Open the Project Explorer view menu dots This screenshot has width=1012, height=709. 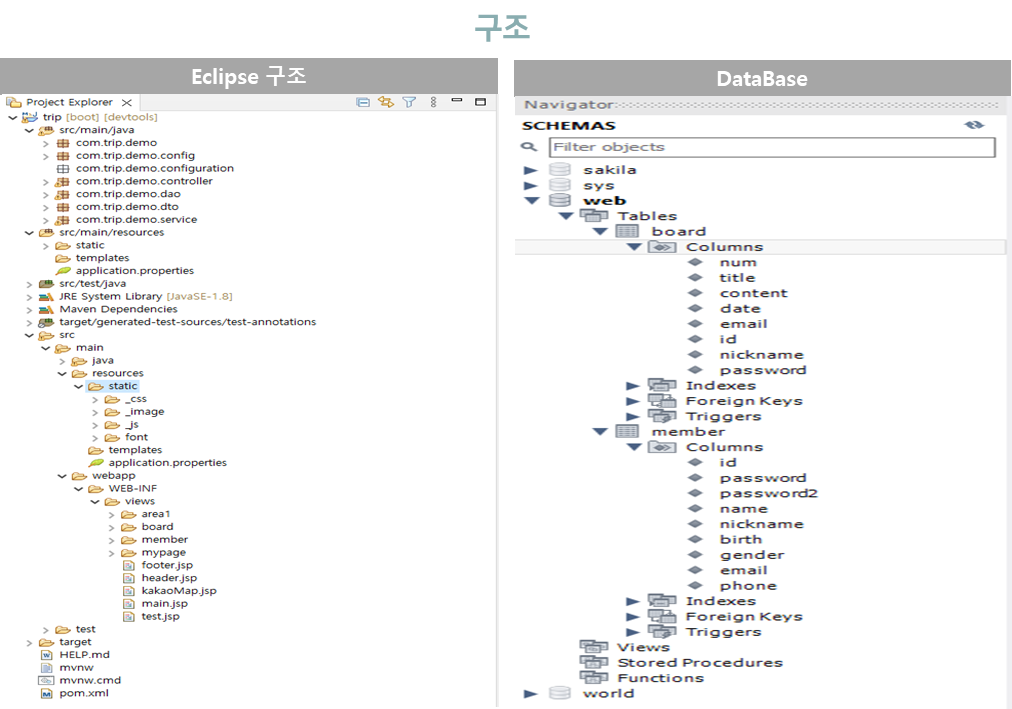click(433, 102)
